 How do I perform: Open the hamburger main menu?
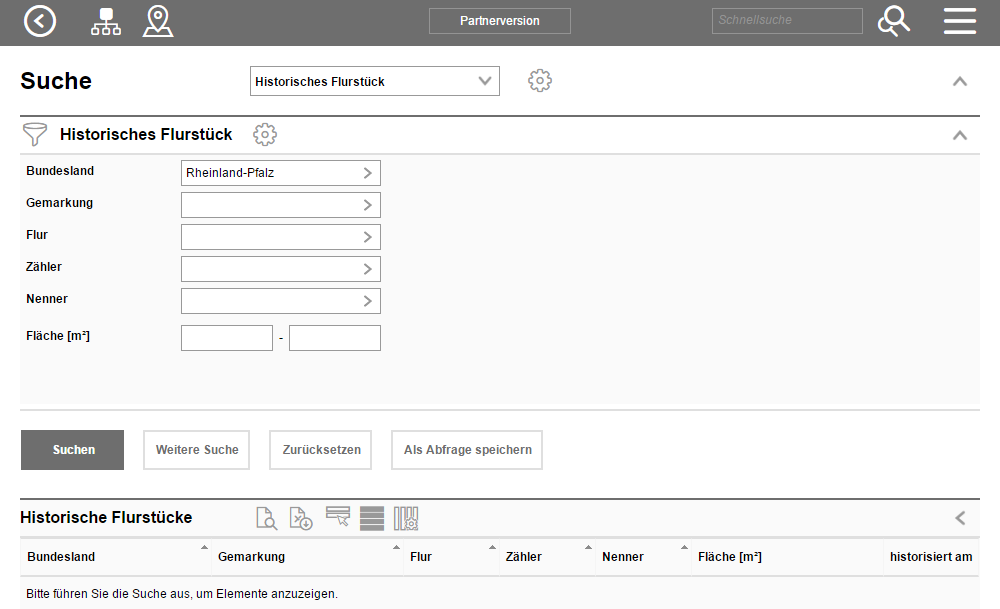pos(960,21)
